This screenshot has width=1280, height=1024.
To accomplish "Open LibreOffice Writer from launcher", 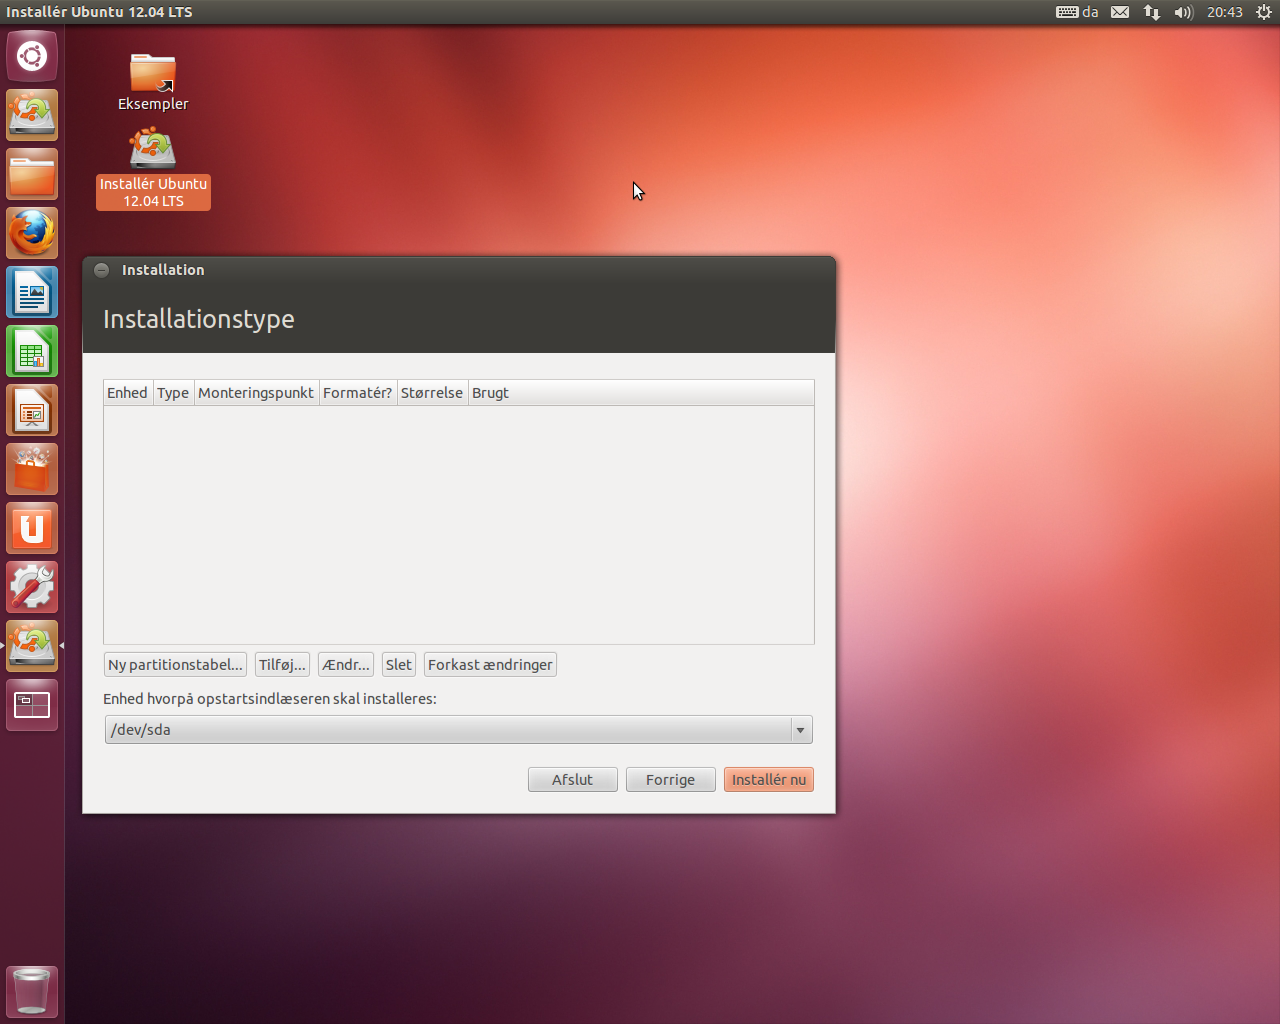I will 32,292.
